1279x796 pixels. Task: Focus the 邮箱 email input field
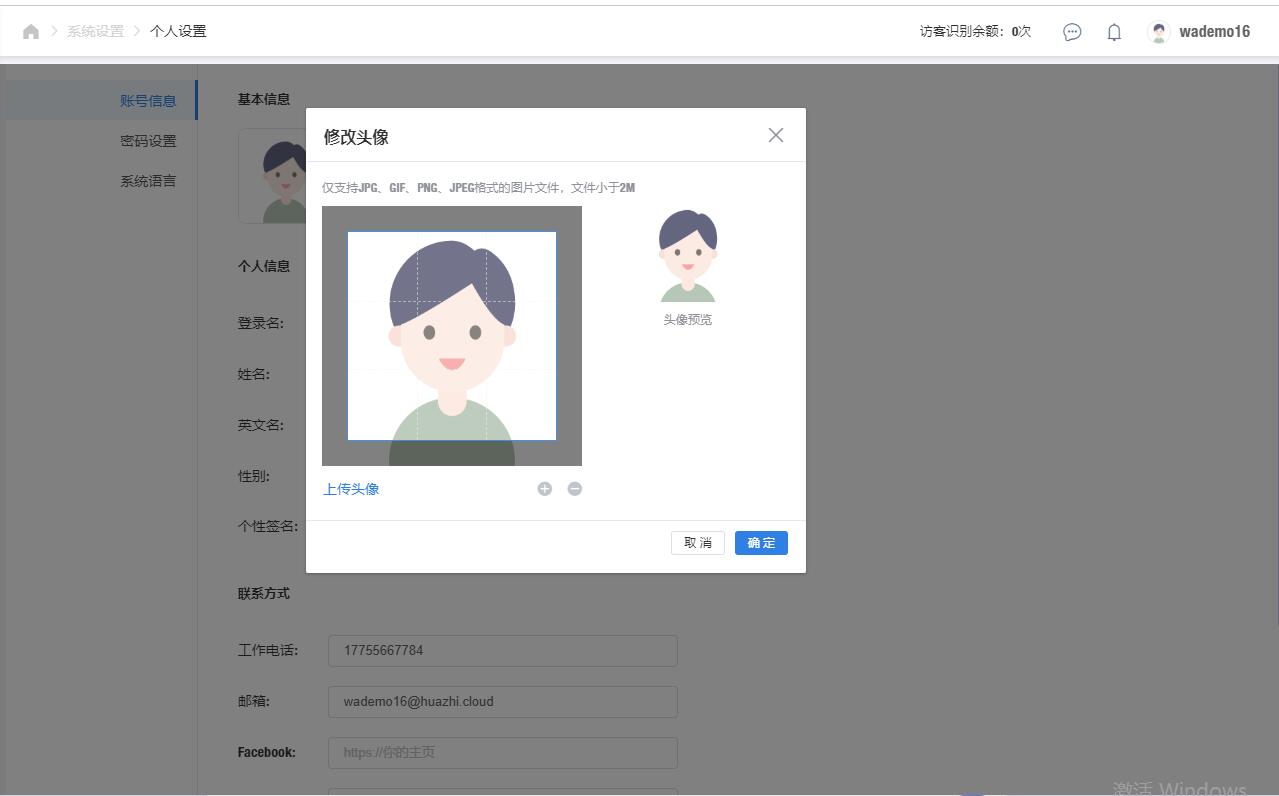(502, 702)
